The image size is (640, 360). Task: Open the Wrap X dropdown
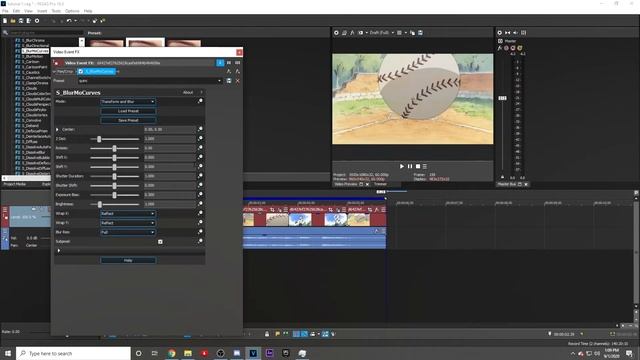pos(128,213)
